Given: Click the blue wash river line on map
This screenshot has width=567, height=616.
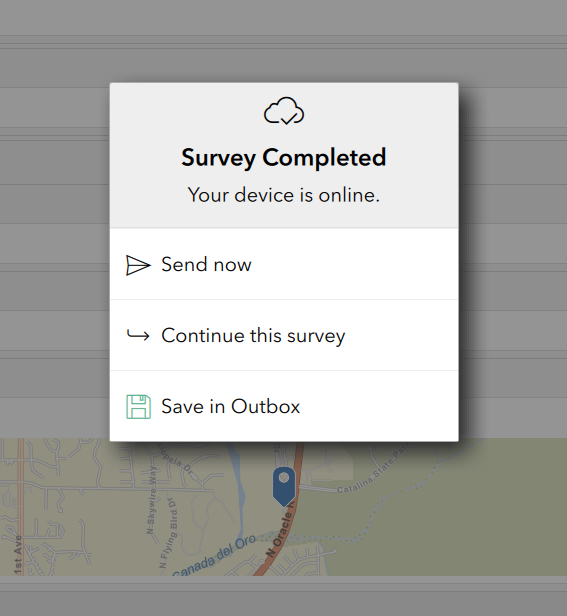Looking at the screenshot, I should point(236,483).
